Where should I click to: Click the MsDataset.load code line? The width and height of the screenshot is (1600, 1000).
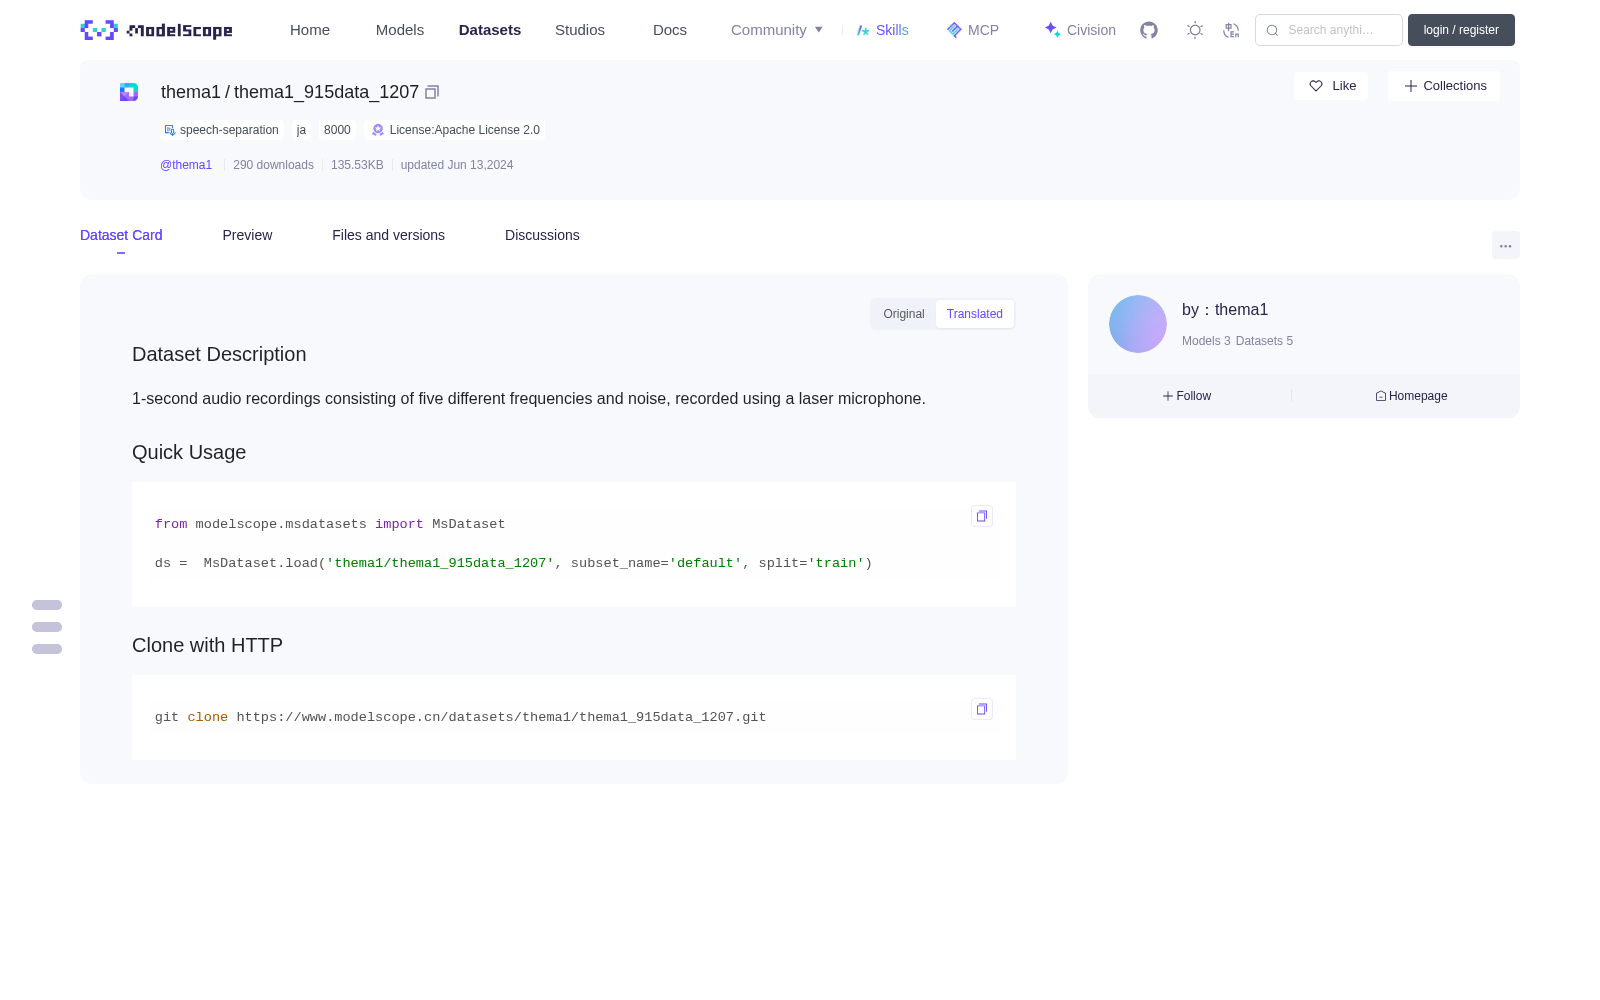[x=514, y=563]
